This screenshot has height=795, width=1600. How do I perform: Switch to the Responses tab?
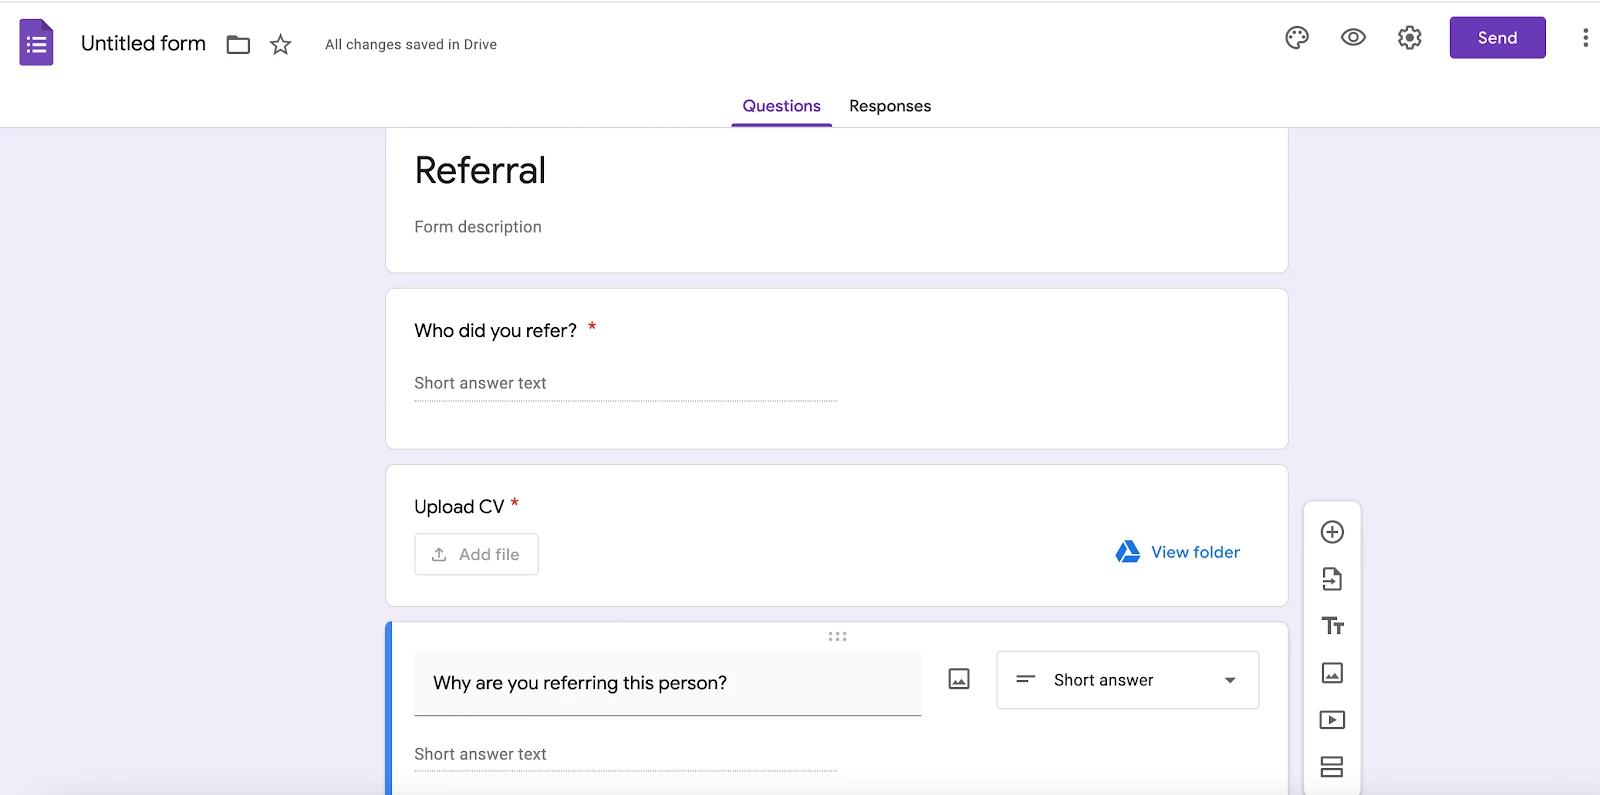point(890,106)
